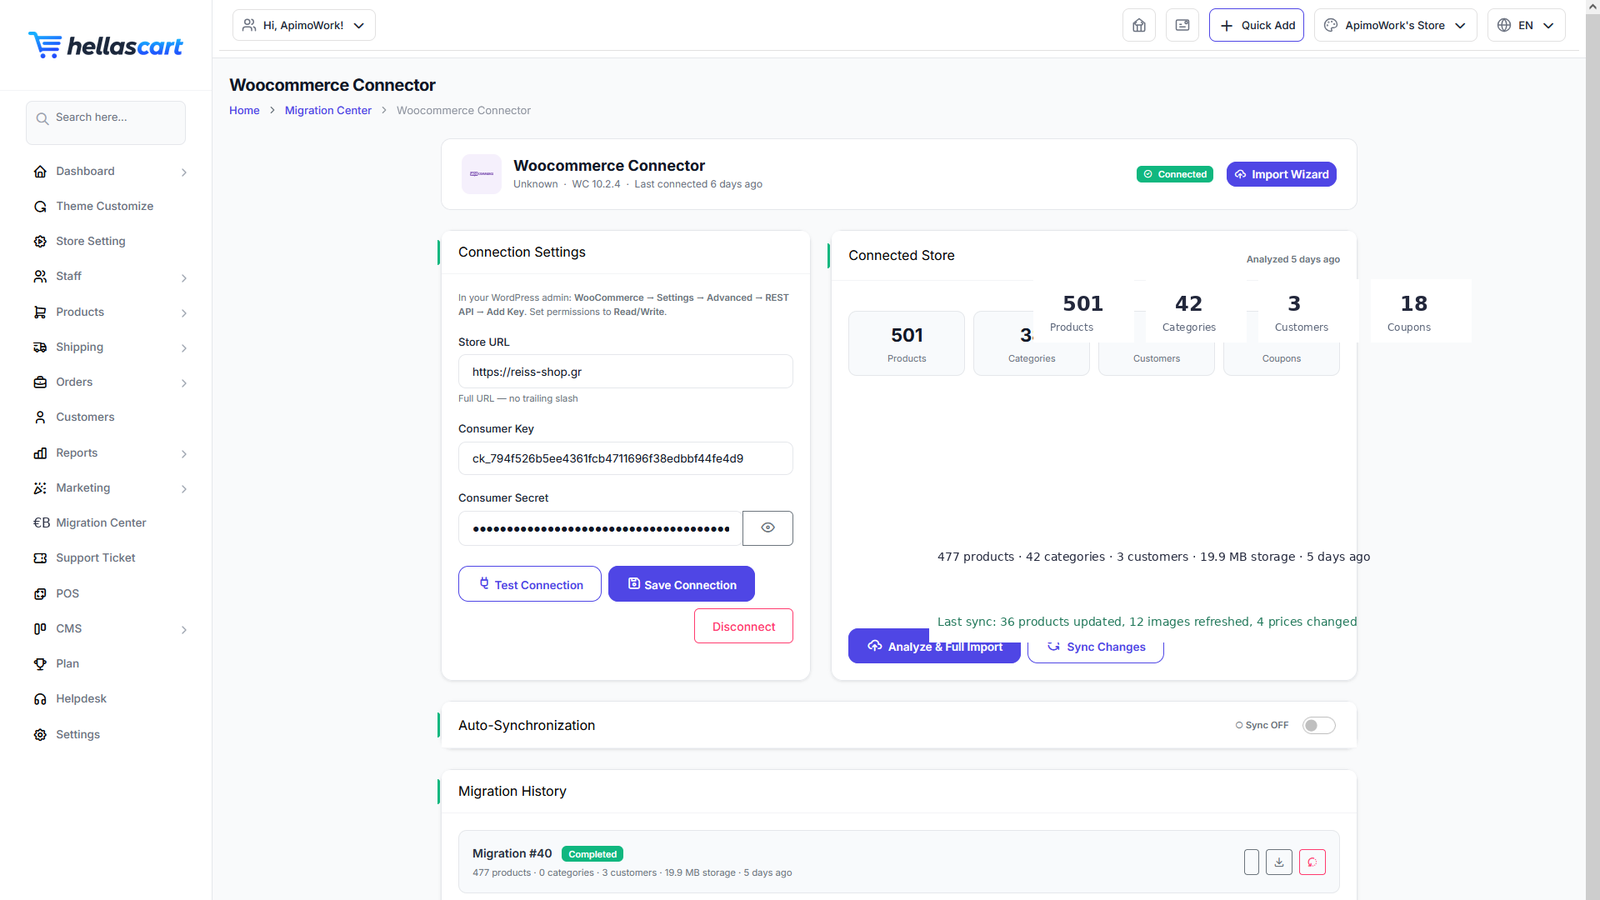
Task: Click the Staff people icon
Action: pos(40,277)
